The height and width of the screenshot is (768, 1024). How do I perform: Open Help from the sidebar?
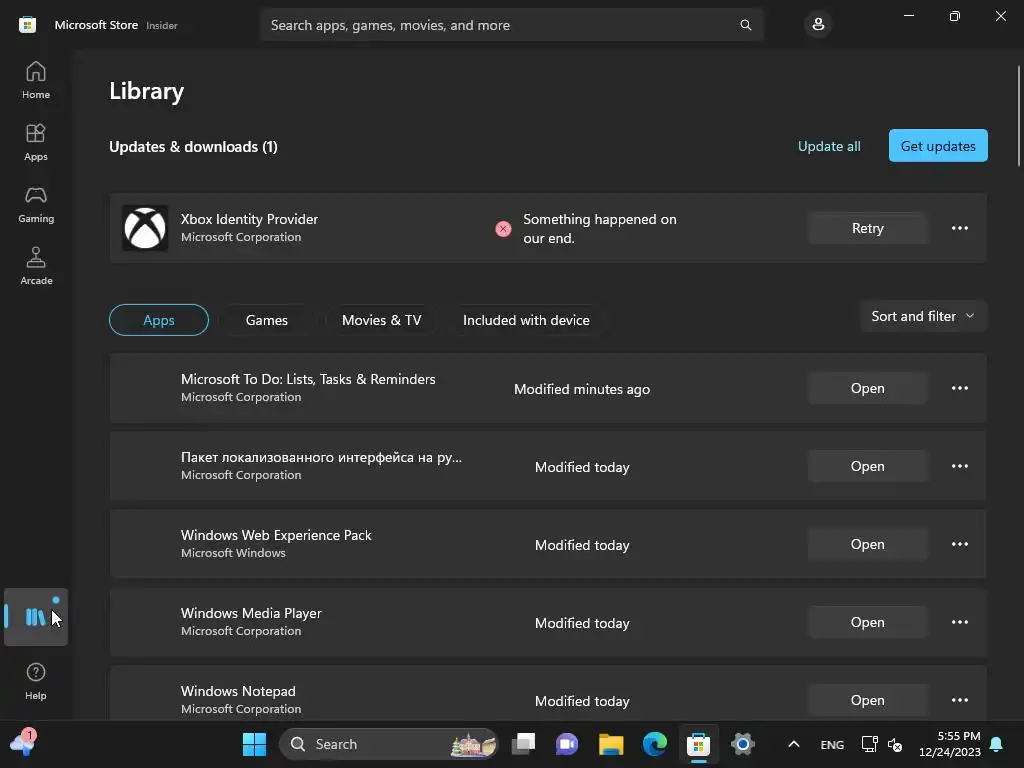pos(36,681)
